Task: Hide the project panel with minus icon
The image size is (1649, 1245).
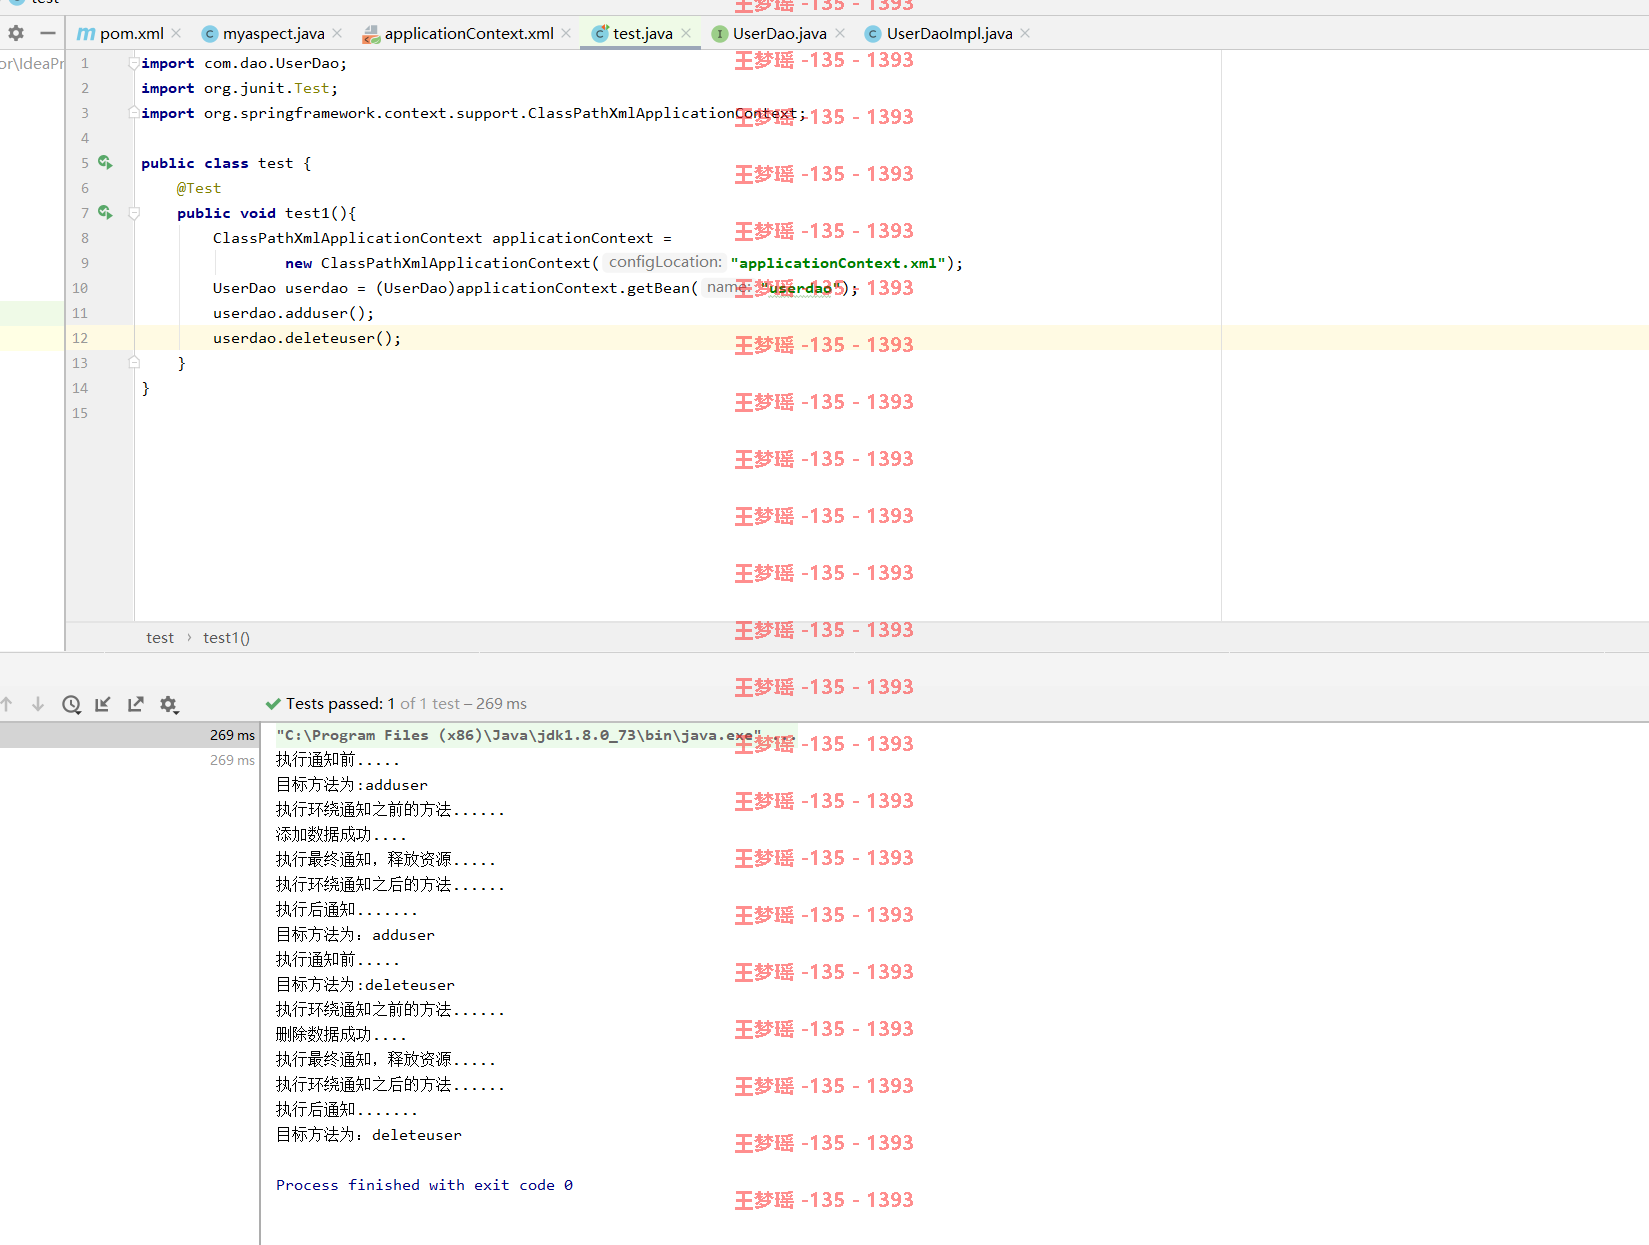Action: [x=47, y=33]
